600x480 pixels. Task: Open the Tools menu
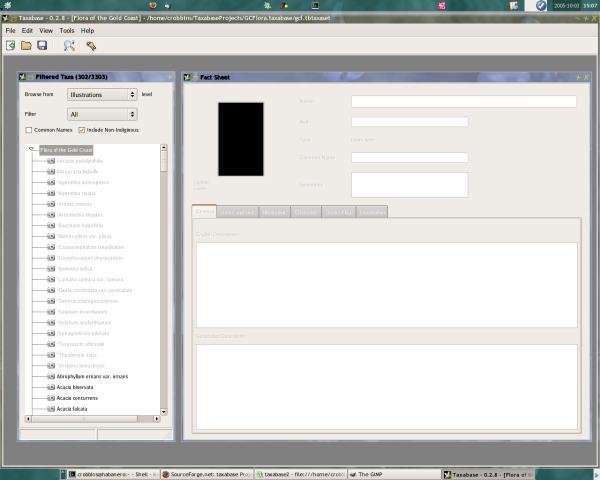coord(67,31)
